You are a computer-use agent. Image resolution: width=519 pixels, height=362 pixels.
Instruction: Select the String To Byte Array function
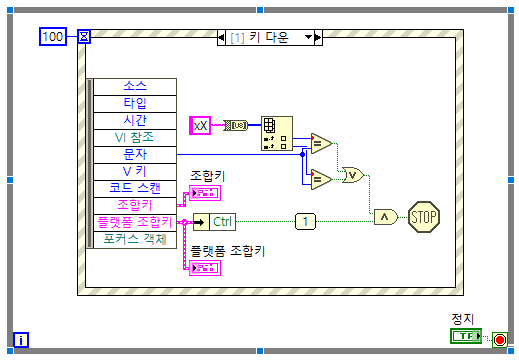tap(235, 125)
